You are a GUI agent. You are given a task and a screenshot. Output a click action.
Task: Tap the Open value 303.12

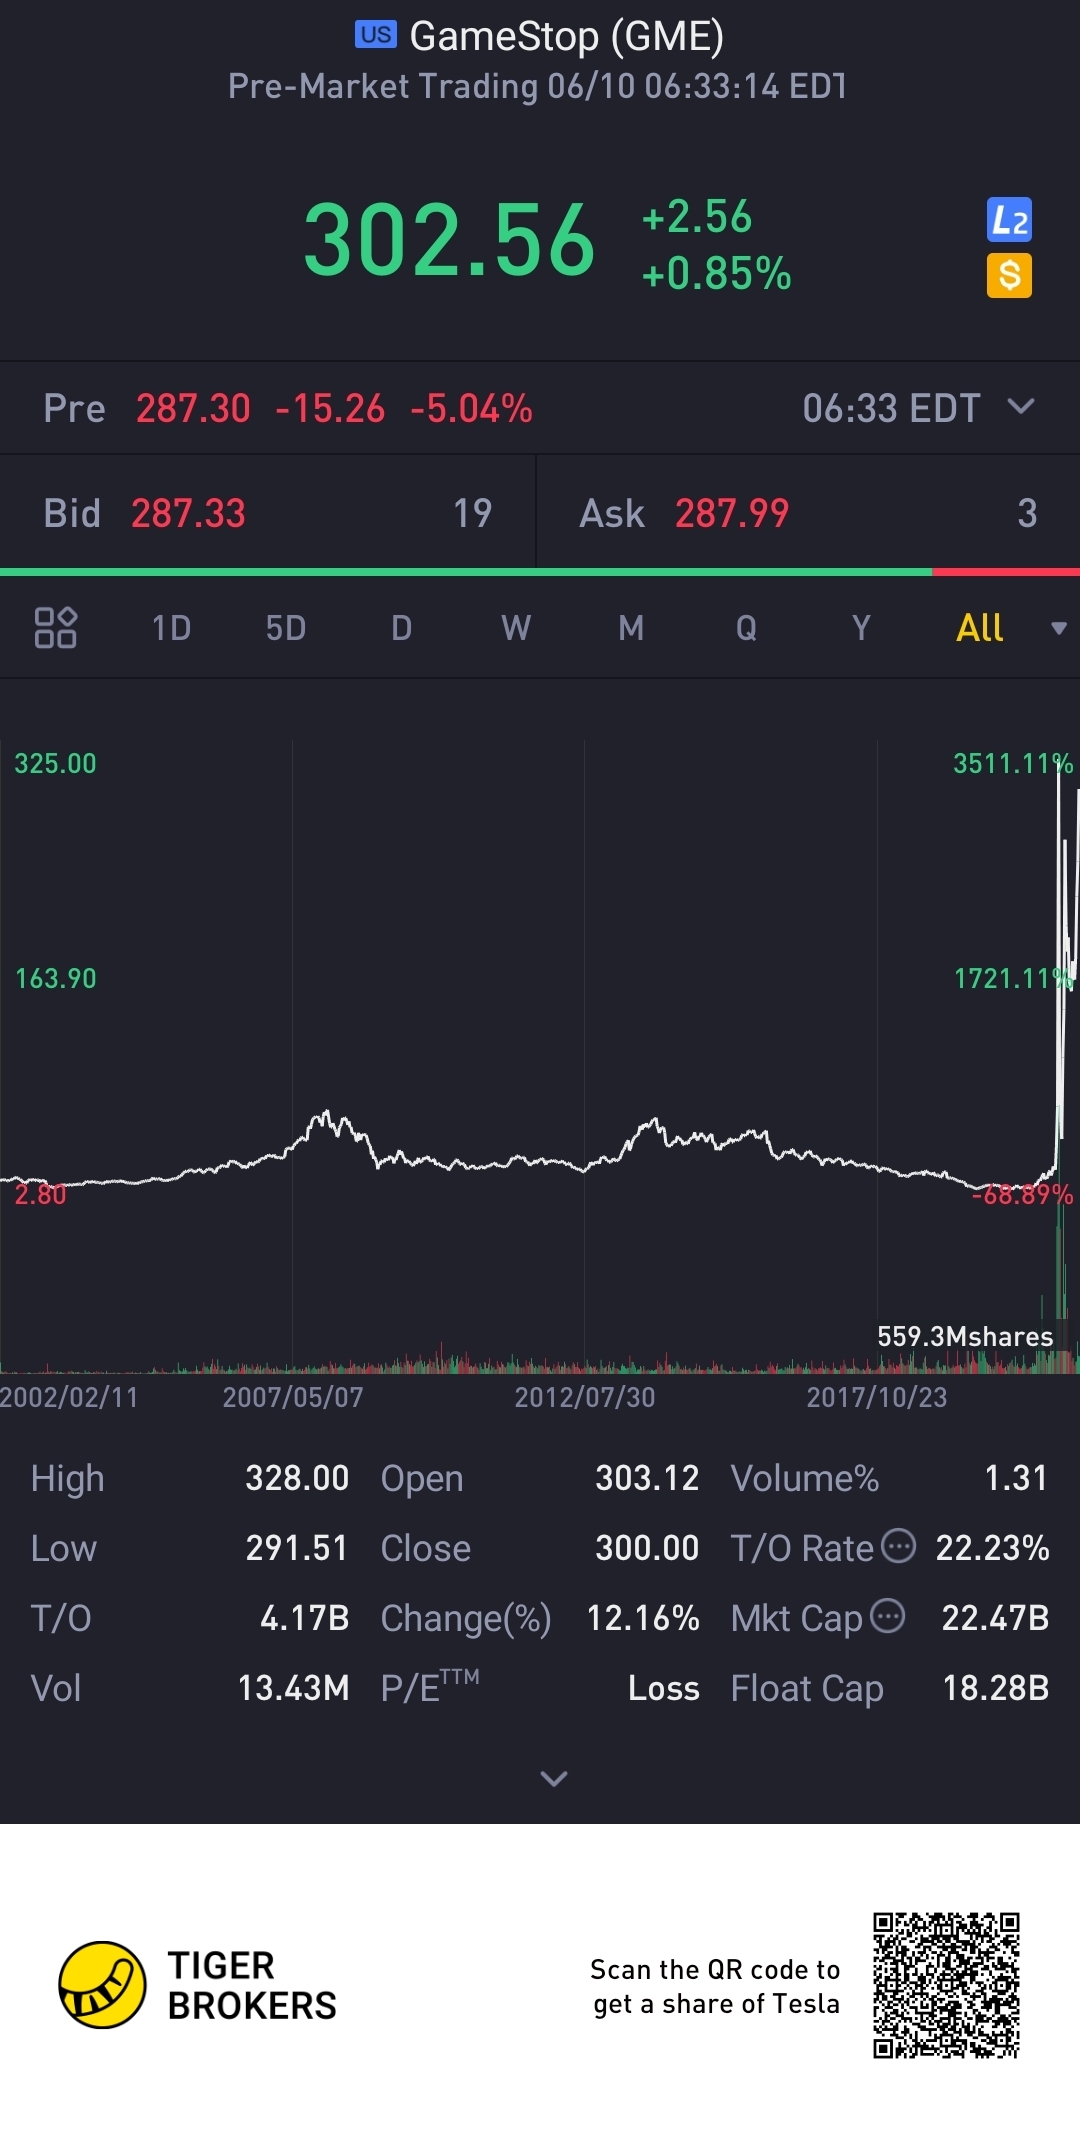point(647,1478)
